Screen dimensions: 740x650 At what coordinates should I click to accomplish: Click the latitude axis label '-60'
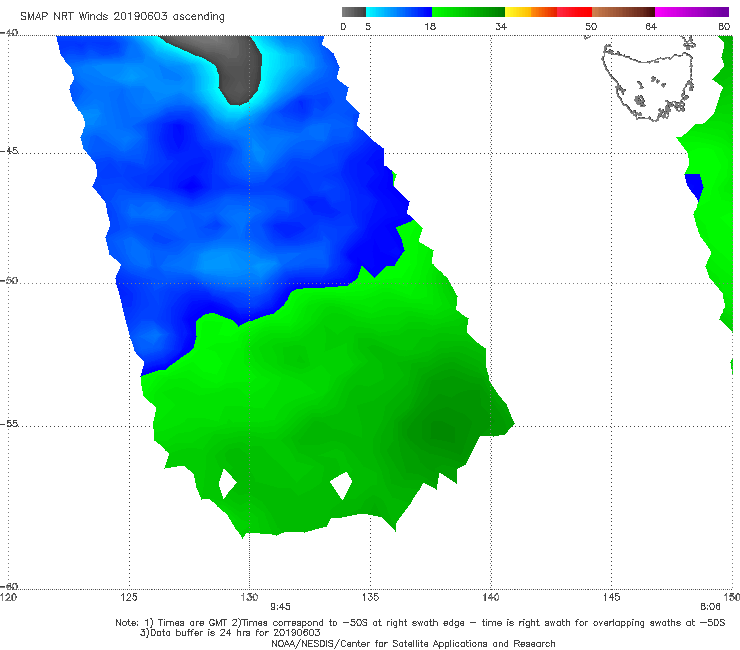point(9,586)
